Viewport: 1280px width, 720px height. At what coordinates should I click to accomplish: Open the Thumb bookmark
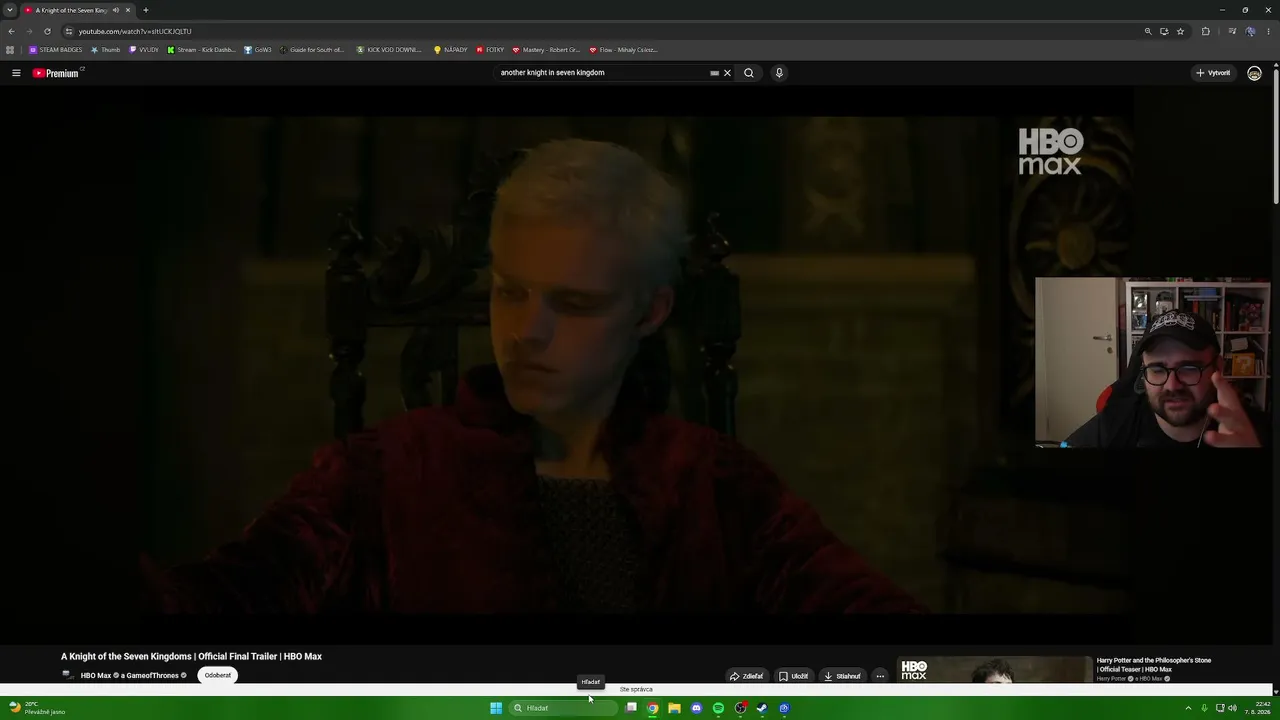click(105, 50)
